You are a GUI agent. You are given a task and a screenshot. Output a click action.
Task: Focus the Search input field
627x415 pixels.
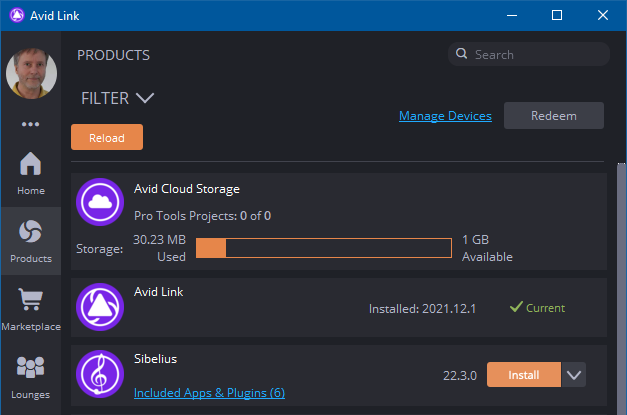click(x=529, y=54)
